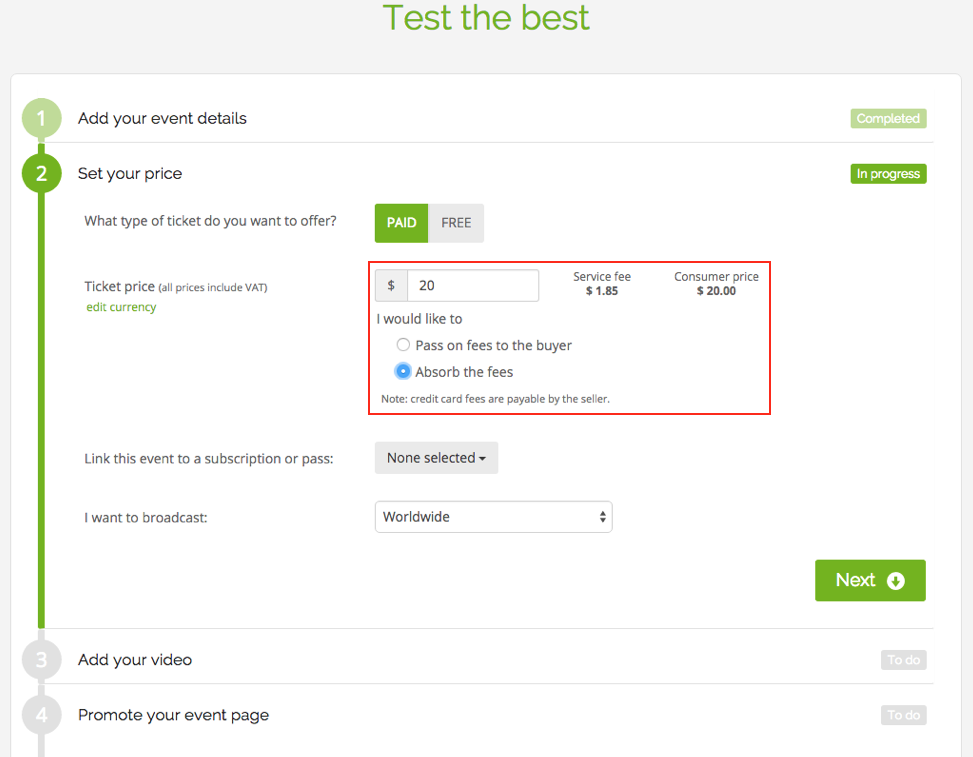Choose the PAID ticket type
973x757 pixels.
coord(401,223)
